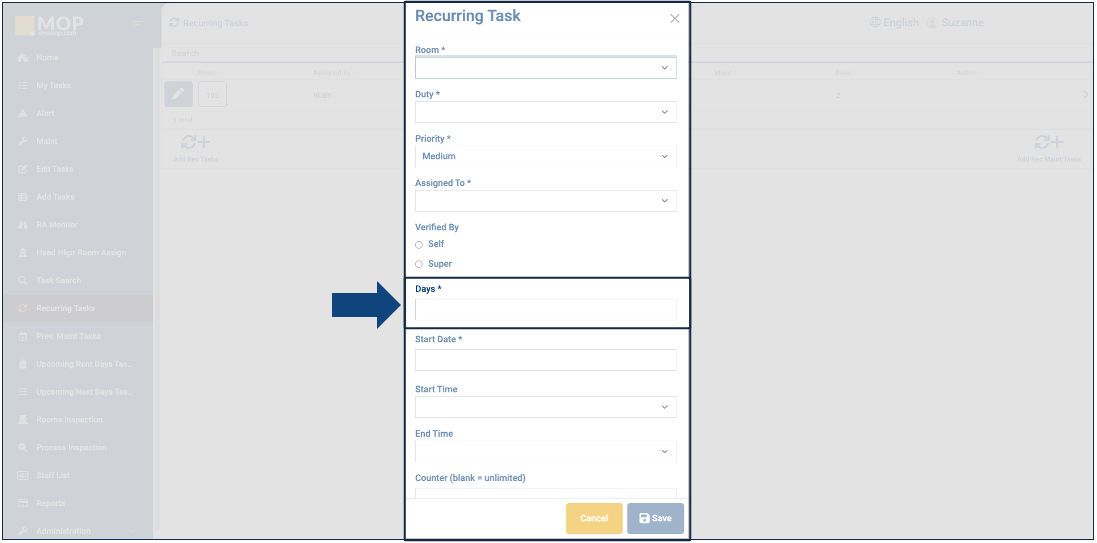1097x543 pixels.
Task: Click the Home icon in sidebar
Action: (x=22, y=58)
